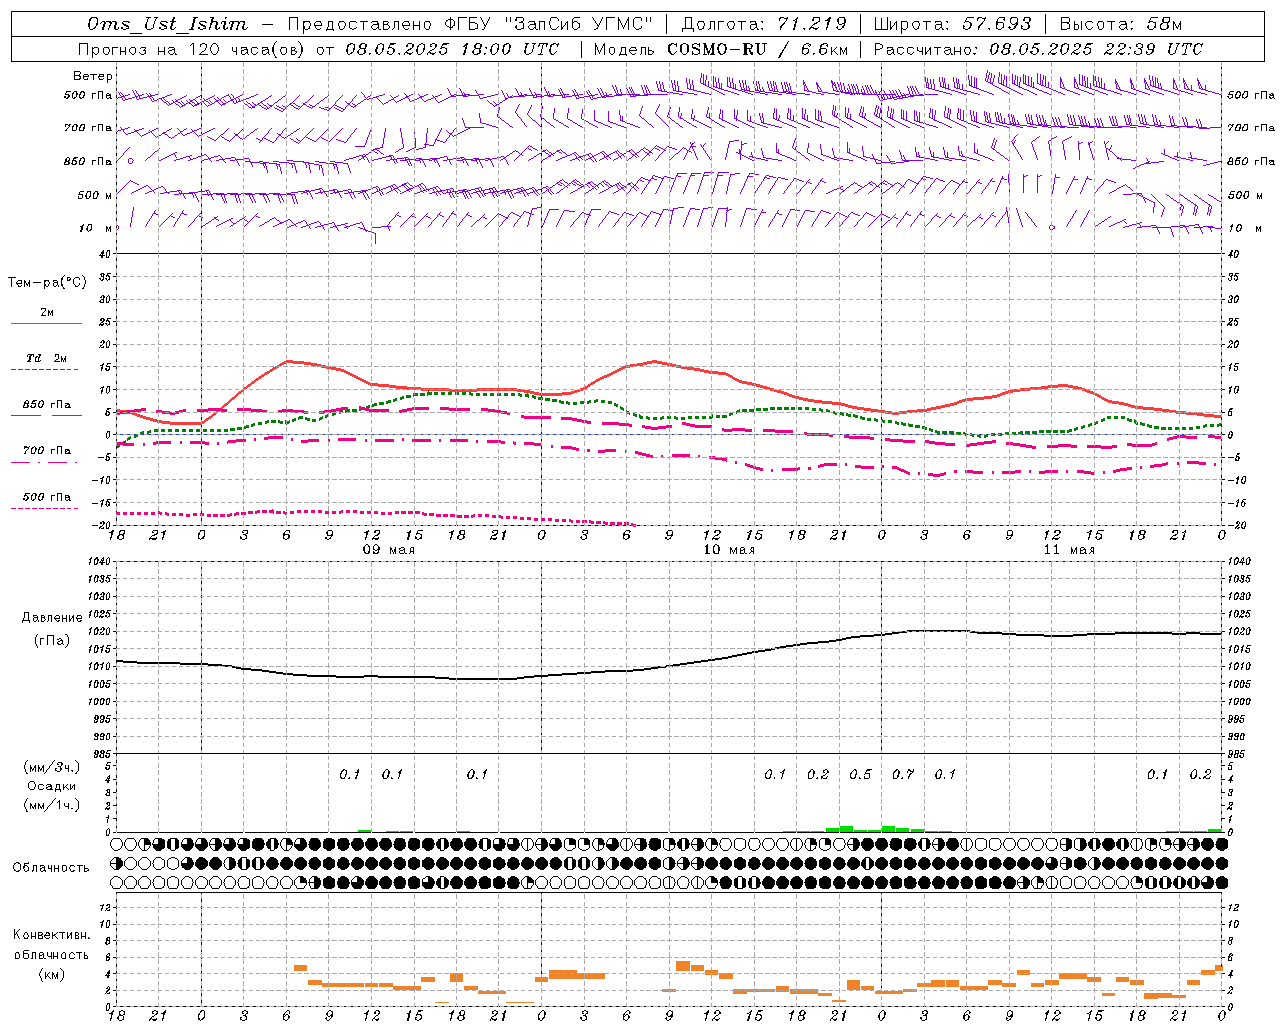Image resolution: width=1280 pixels, height=1024 pixels.
Task: Click the (мм/3ч.) units label
Action: coord(52,767)
